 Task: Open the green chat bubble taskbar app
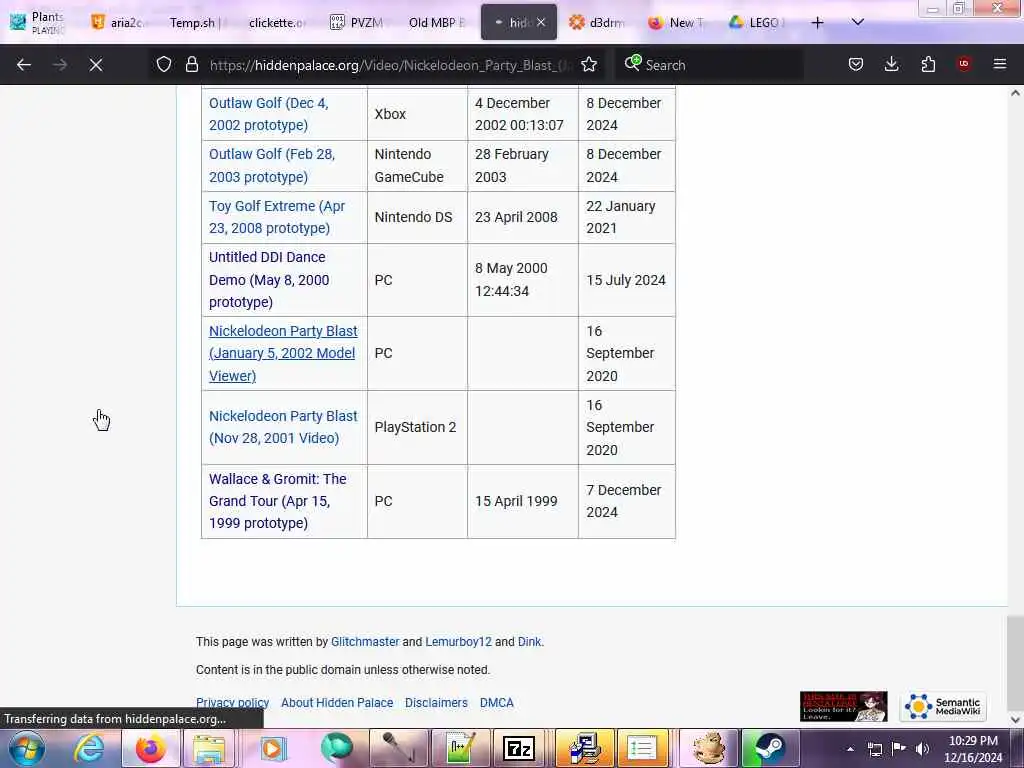point(336,748)
